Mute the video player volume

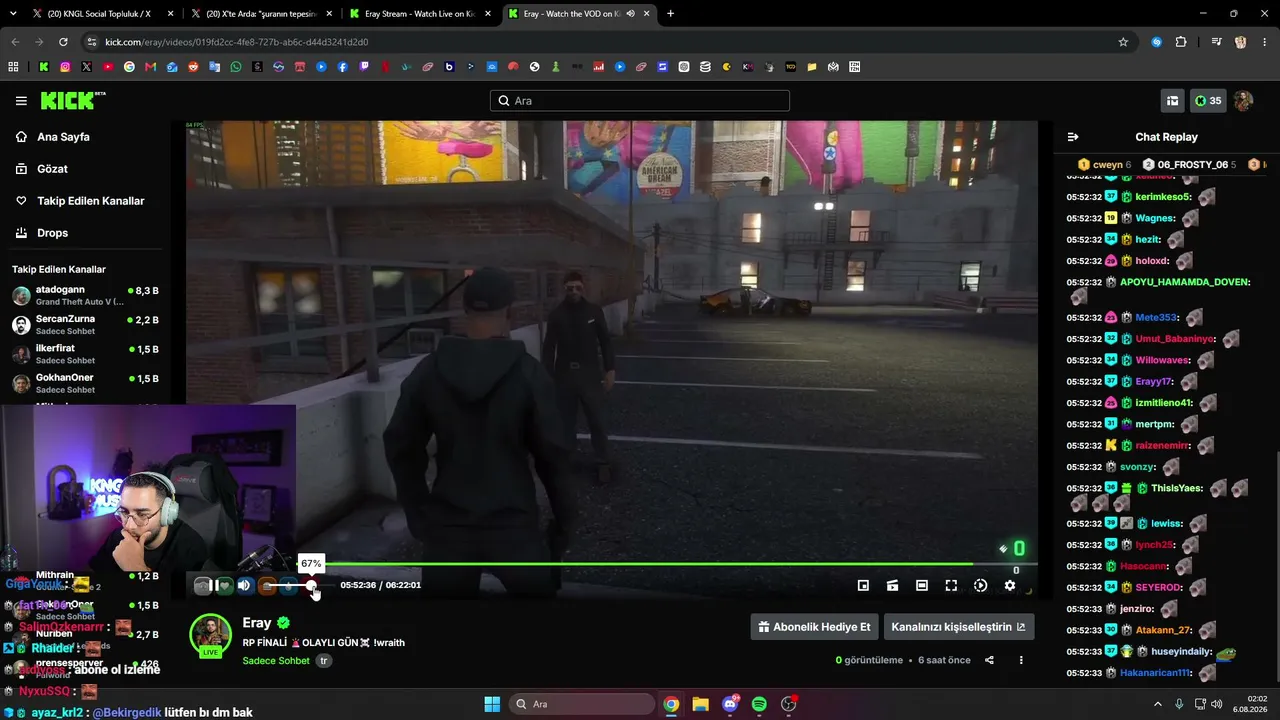click(x=244, y=585)
